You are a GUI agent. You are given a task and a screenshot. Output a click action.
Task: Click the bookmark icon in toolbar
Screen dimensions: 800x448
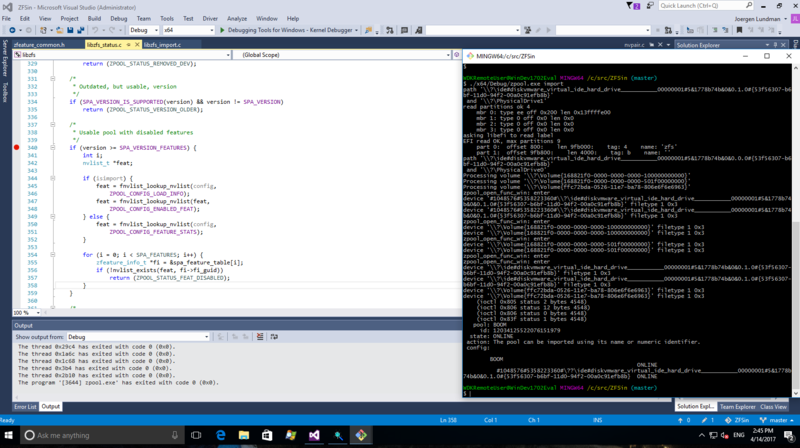(x=739, y=30)
